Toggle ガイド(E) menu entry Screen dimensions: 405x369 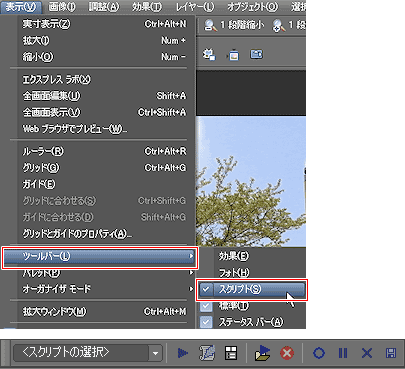coord(100,184)
